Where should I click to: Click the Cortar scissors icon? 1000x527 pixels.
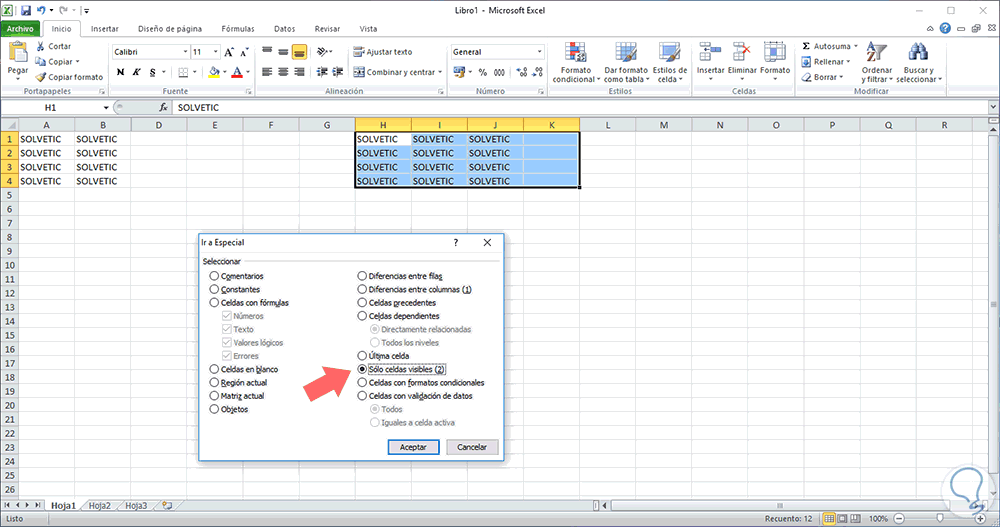(x=41, y=46)
